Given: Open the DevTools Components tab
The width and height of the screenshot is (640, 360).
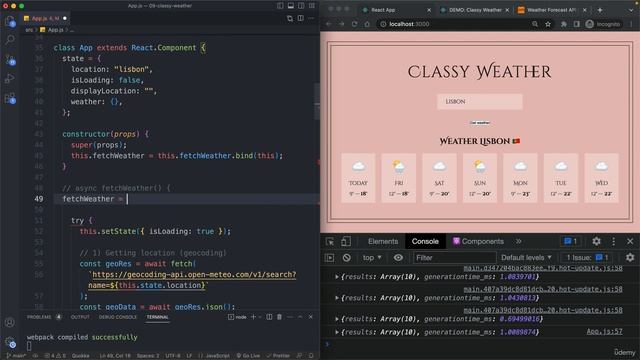Looking at the screenshot, I should (478, 242).
